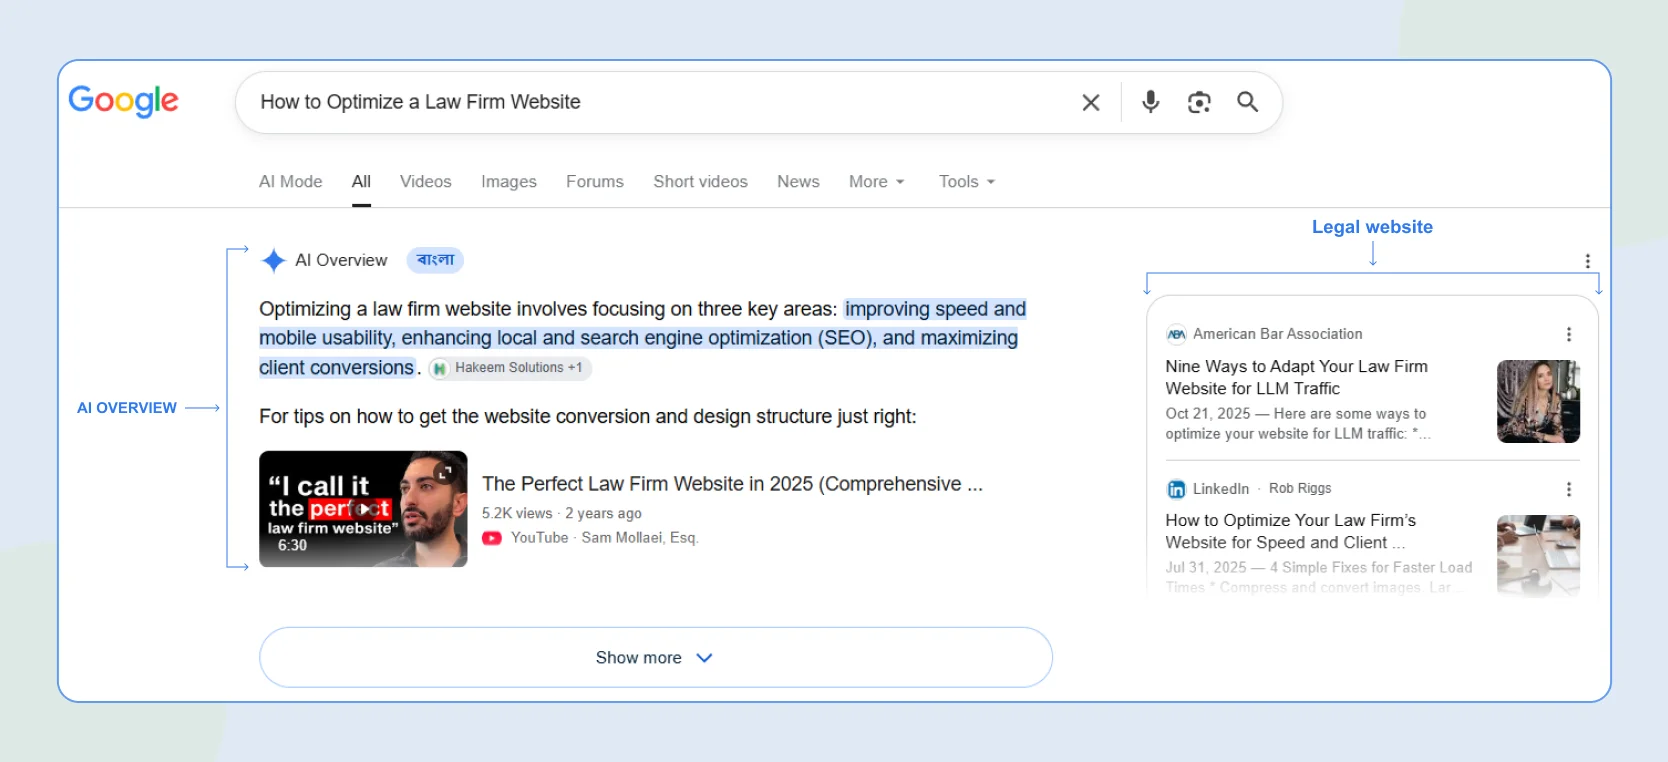The width and height of the screenshot is (1668, 762).
Task: Click the 'AI Overview' heading text
Action: click(341, 260)
